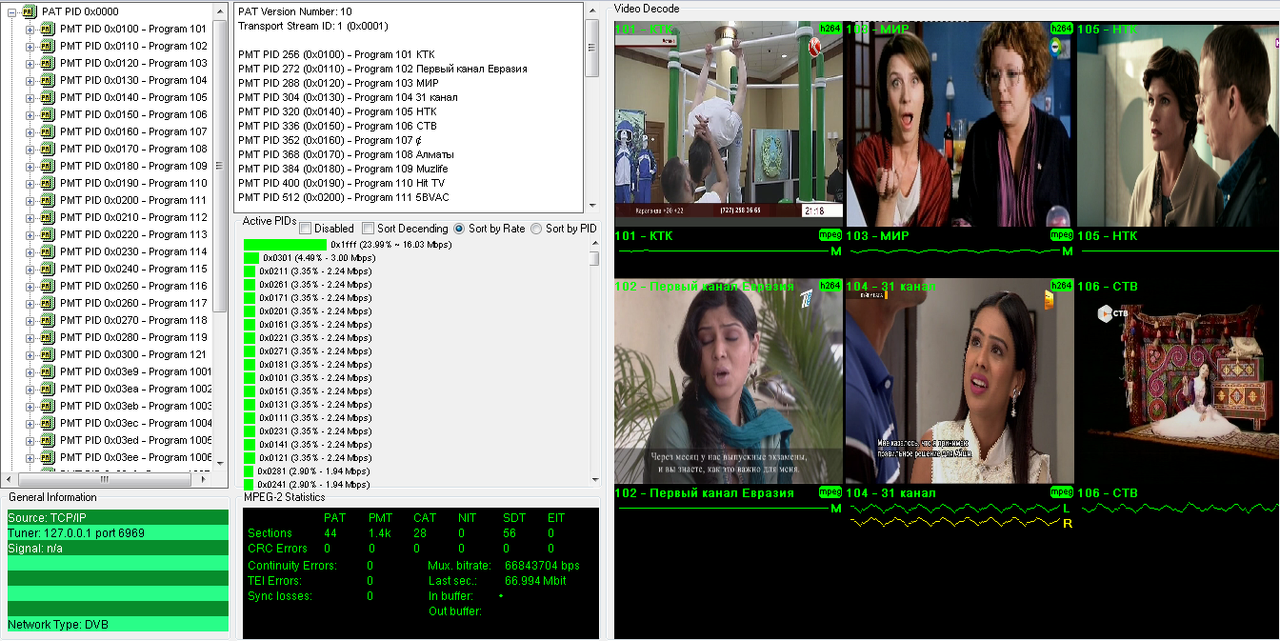The image size is (1280, 641).
Task: Click the PSI icon beside PAT PID 0x0000
Action: point(29,11)
